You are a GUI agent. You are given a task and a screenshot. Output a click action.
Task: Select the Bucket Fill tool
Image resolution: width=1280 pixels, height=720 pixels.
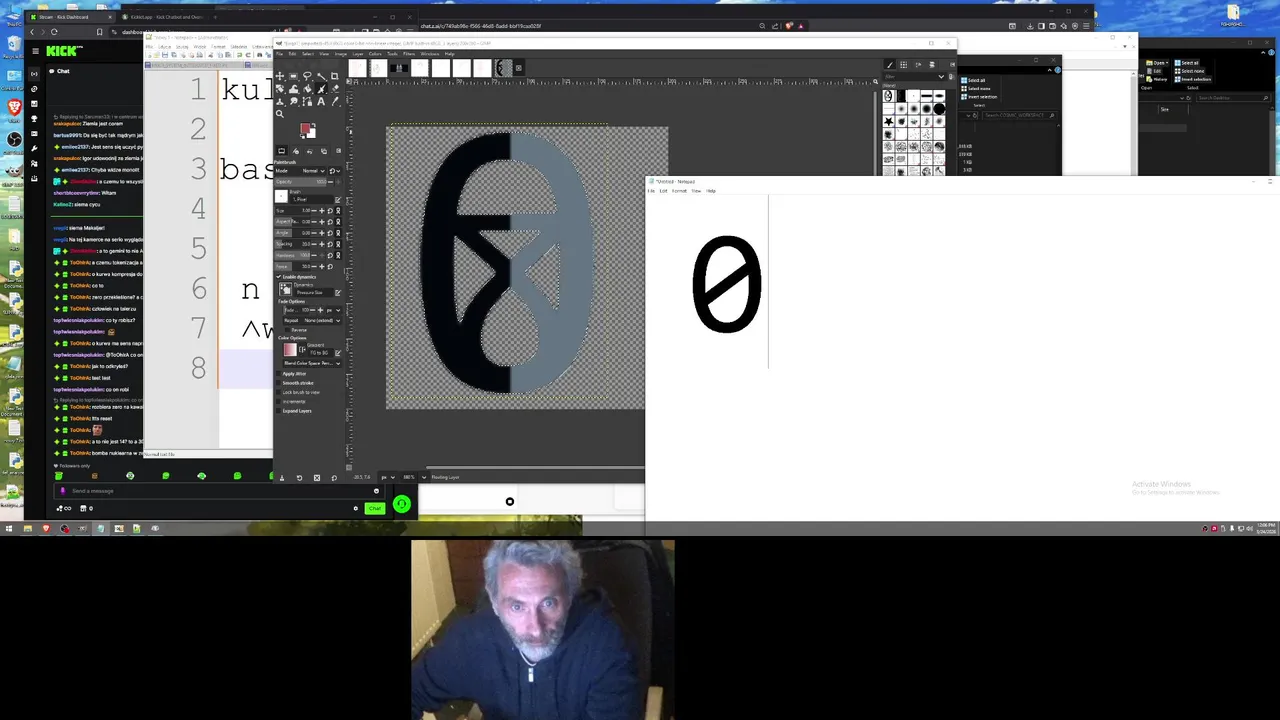[x=307, y=89]
